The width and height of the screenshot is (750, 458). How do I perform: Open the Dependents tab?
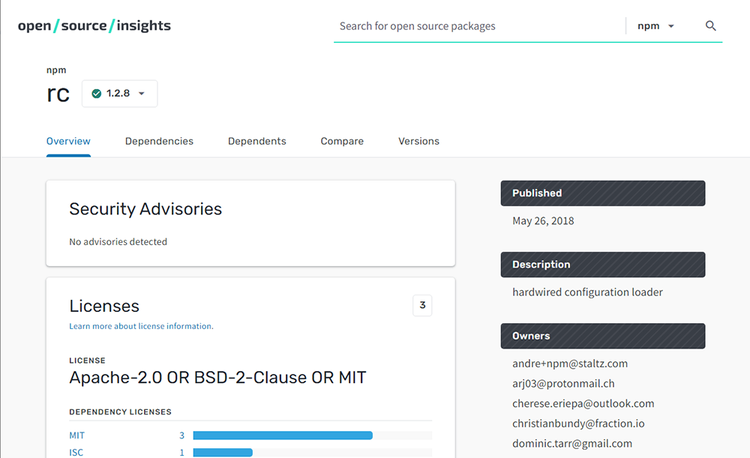pos(257,141)
